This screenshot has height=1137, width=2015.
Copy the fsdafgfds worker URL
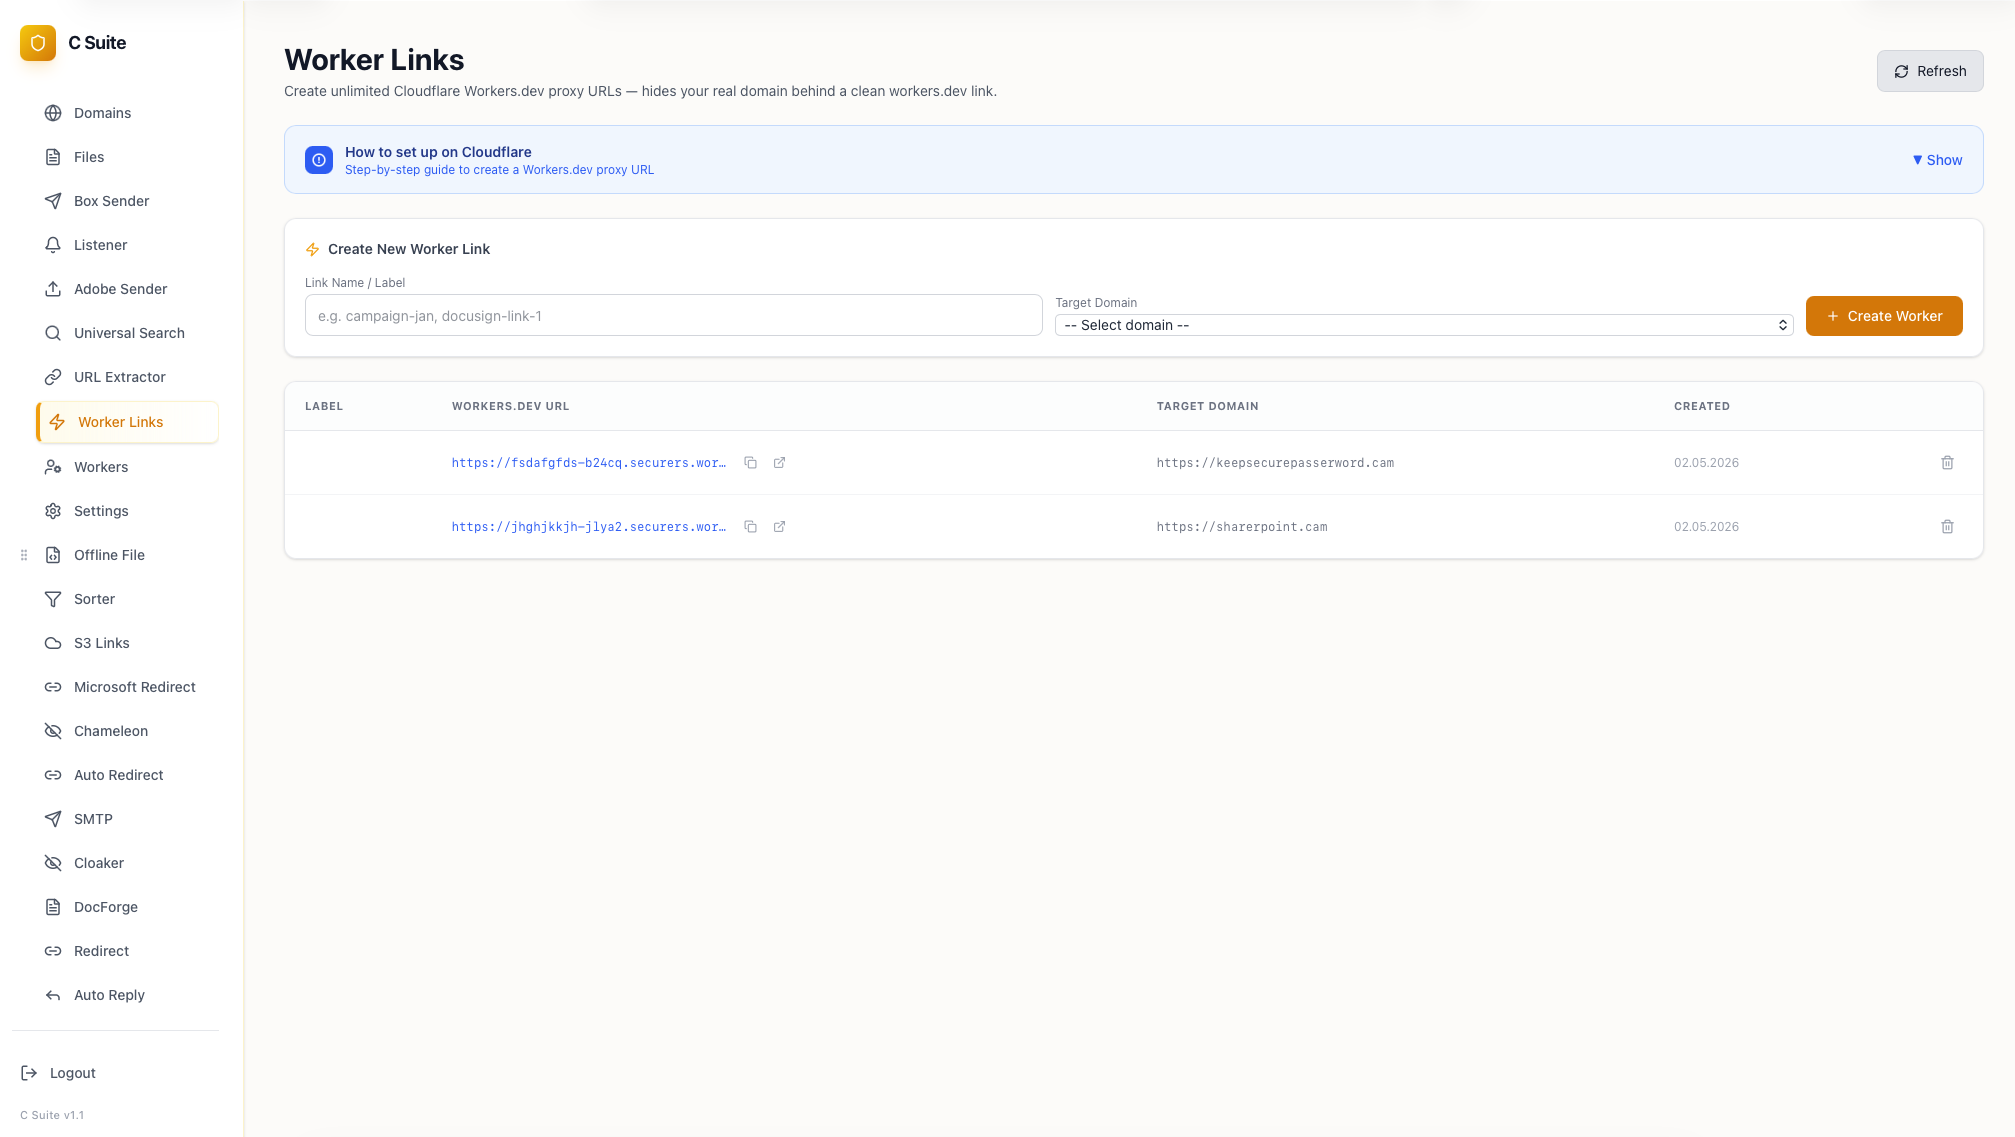(750, 463)
